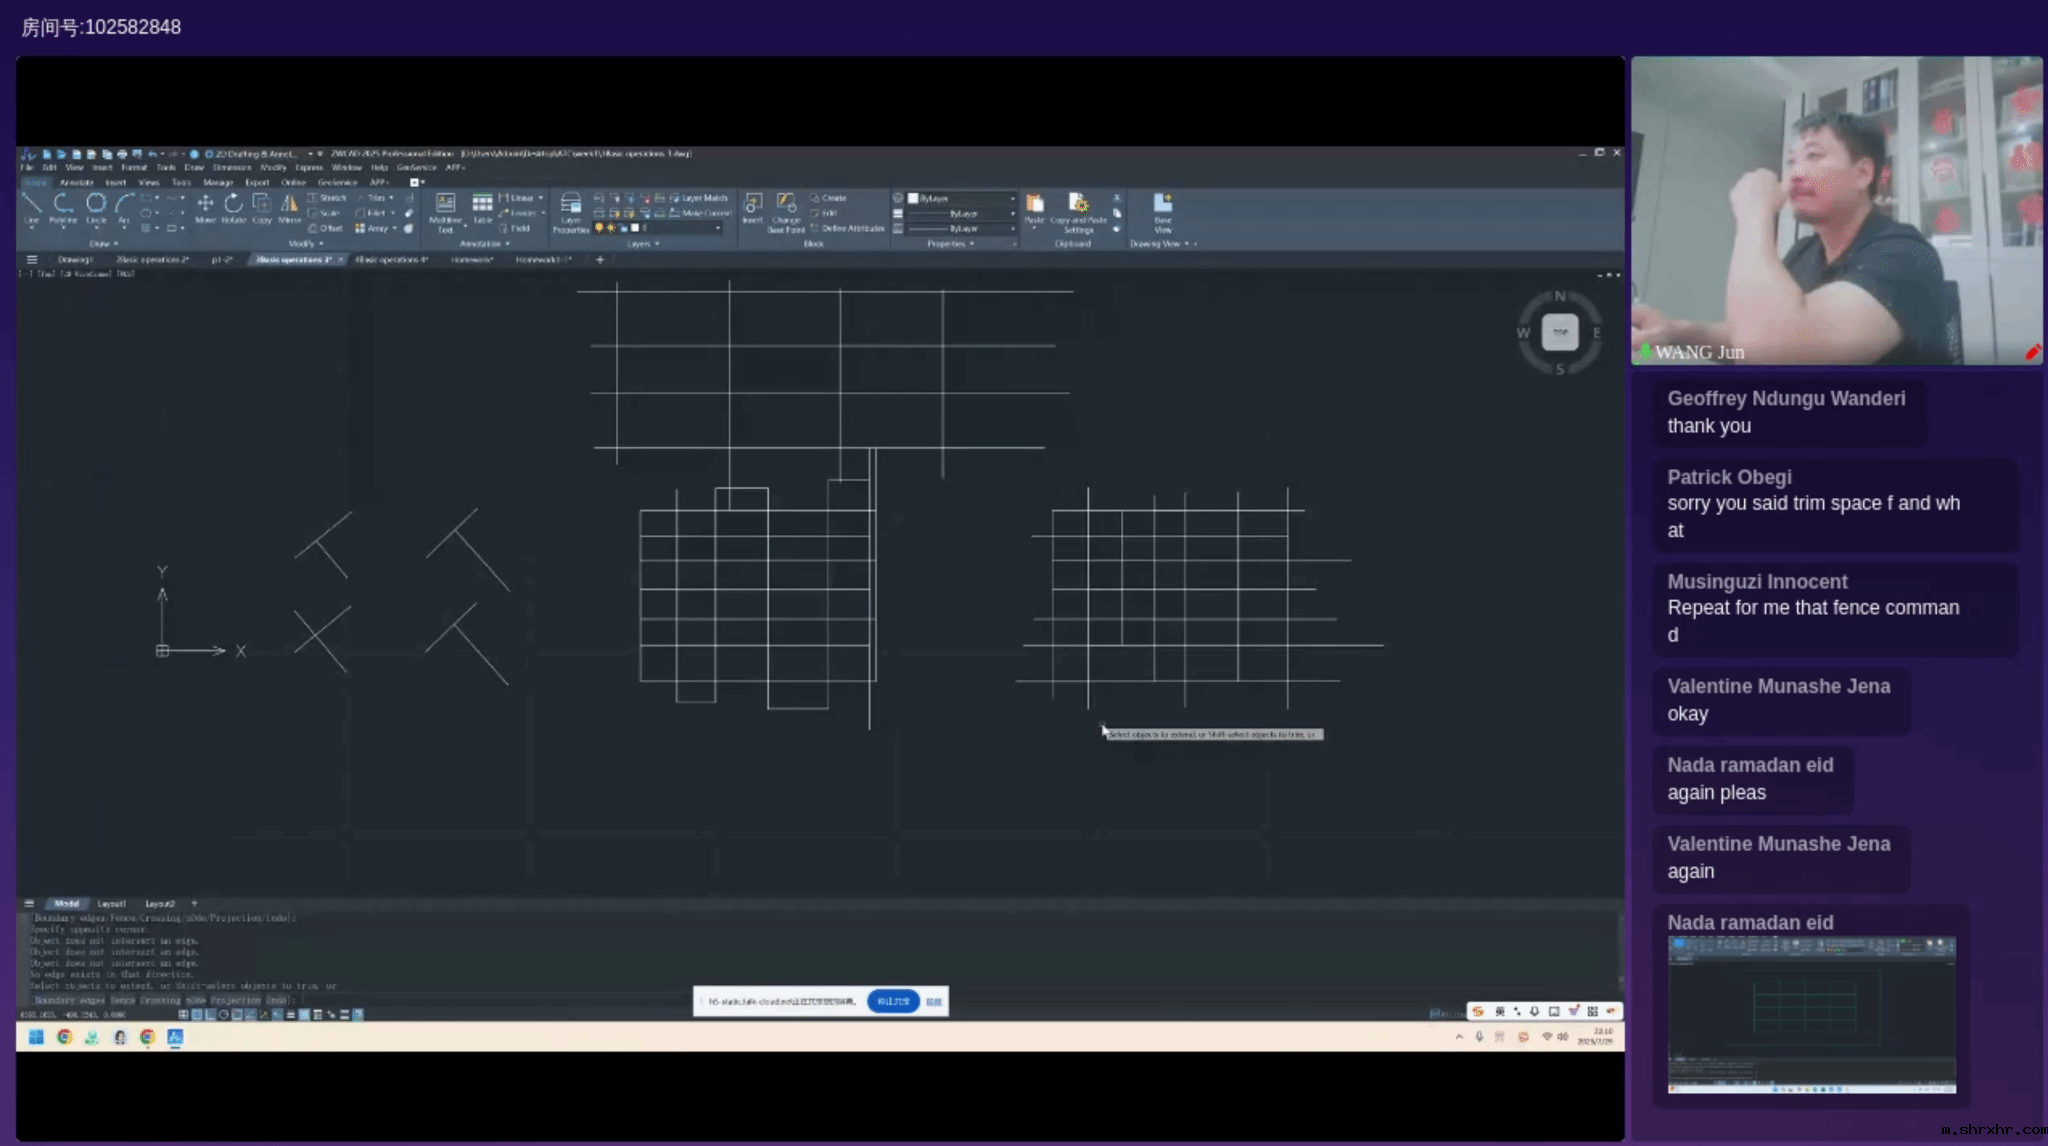2048x1146 pixels.
Task: Toggle polar tracking in status bar
Action: 224,1014
